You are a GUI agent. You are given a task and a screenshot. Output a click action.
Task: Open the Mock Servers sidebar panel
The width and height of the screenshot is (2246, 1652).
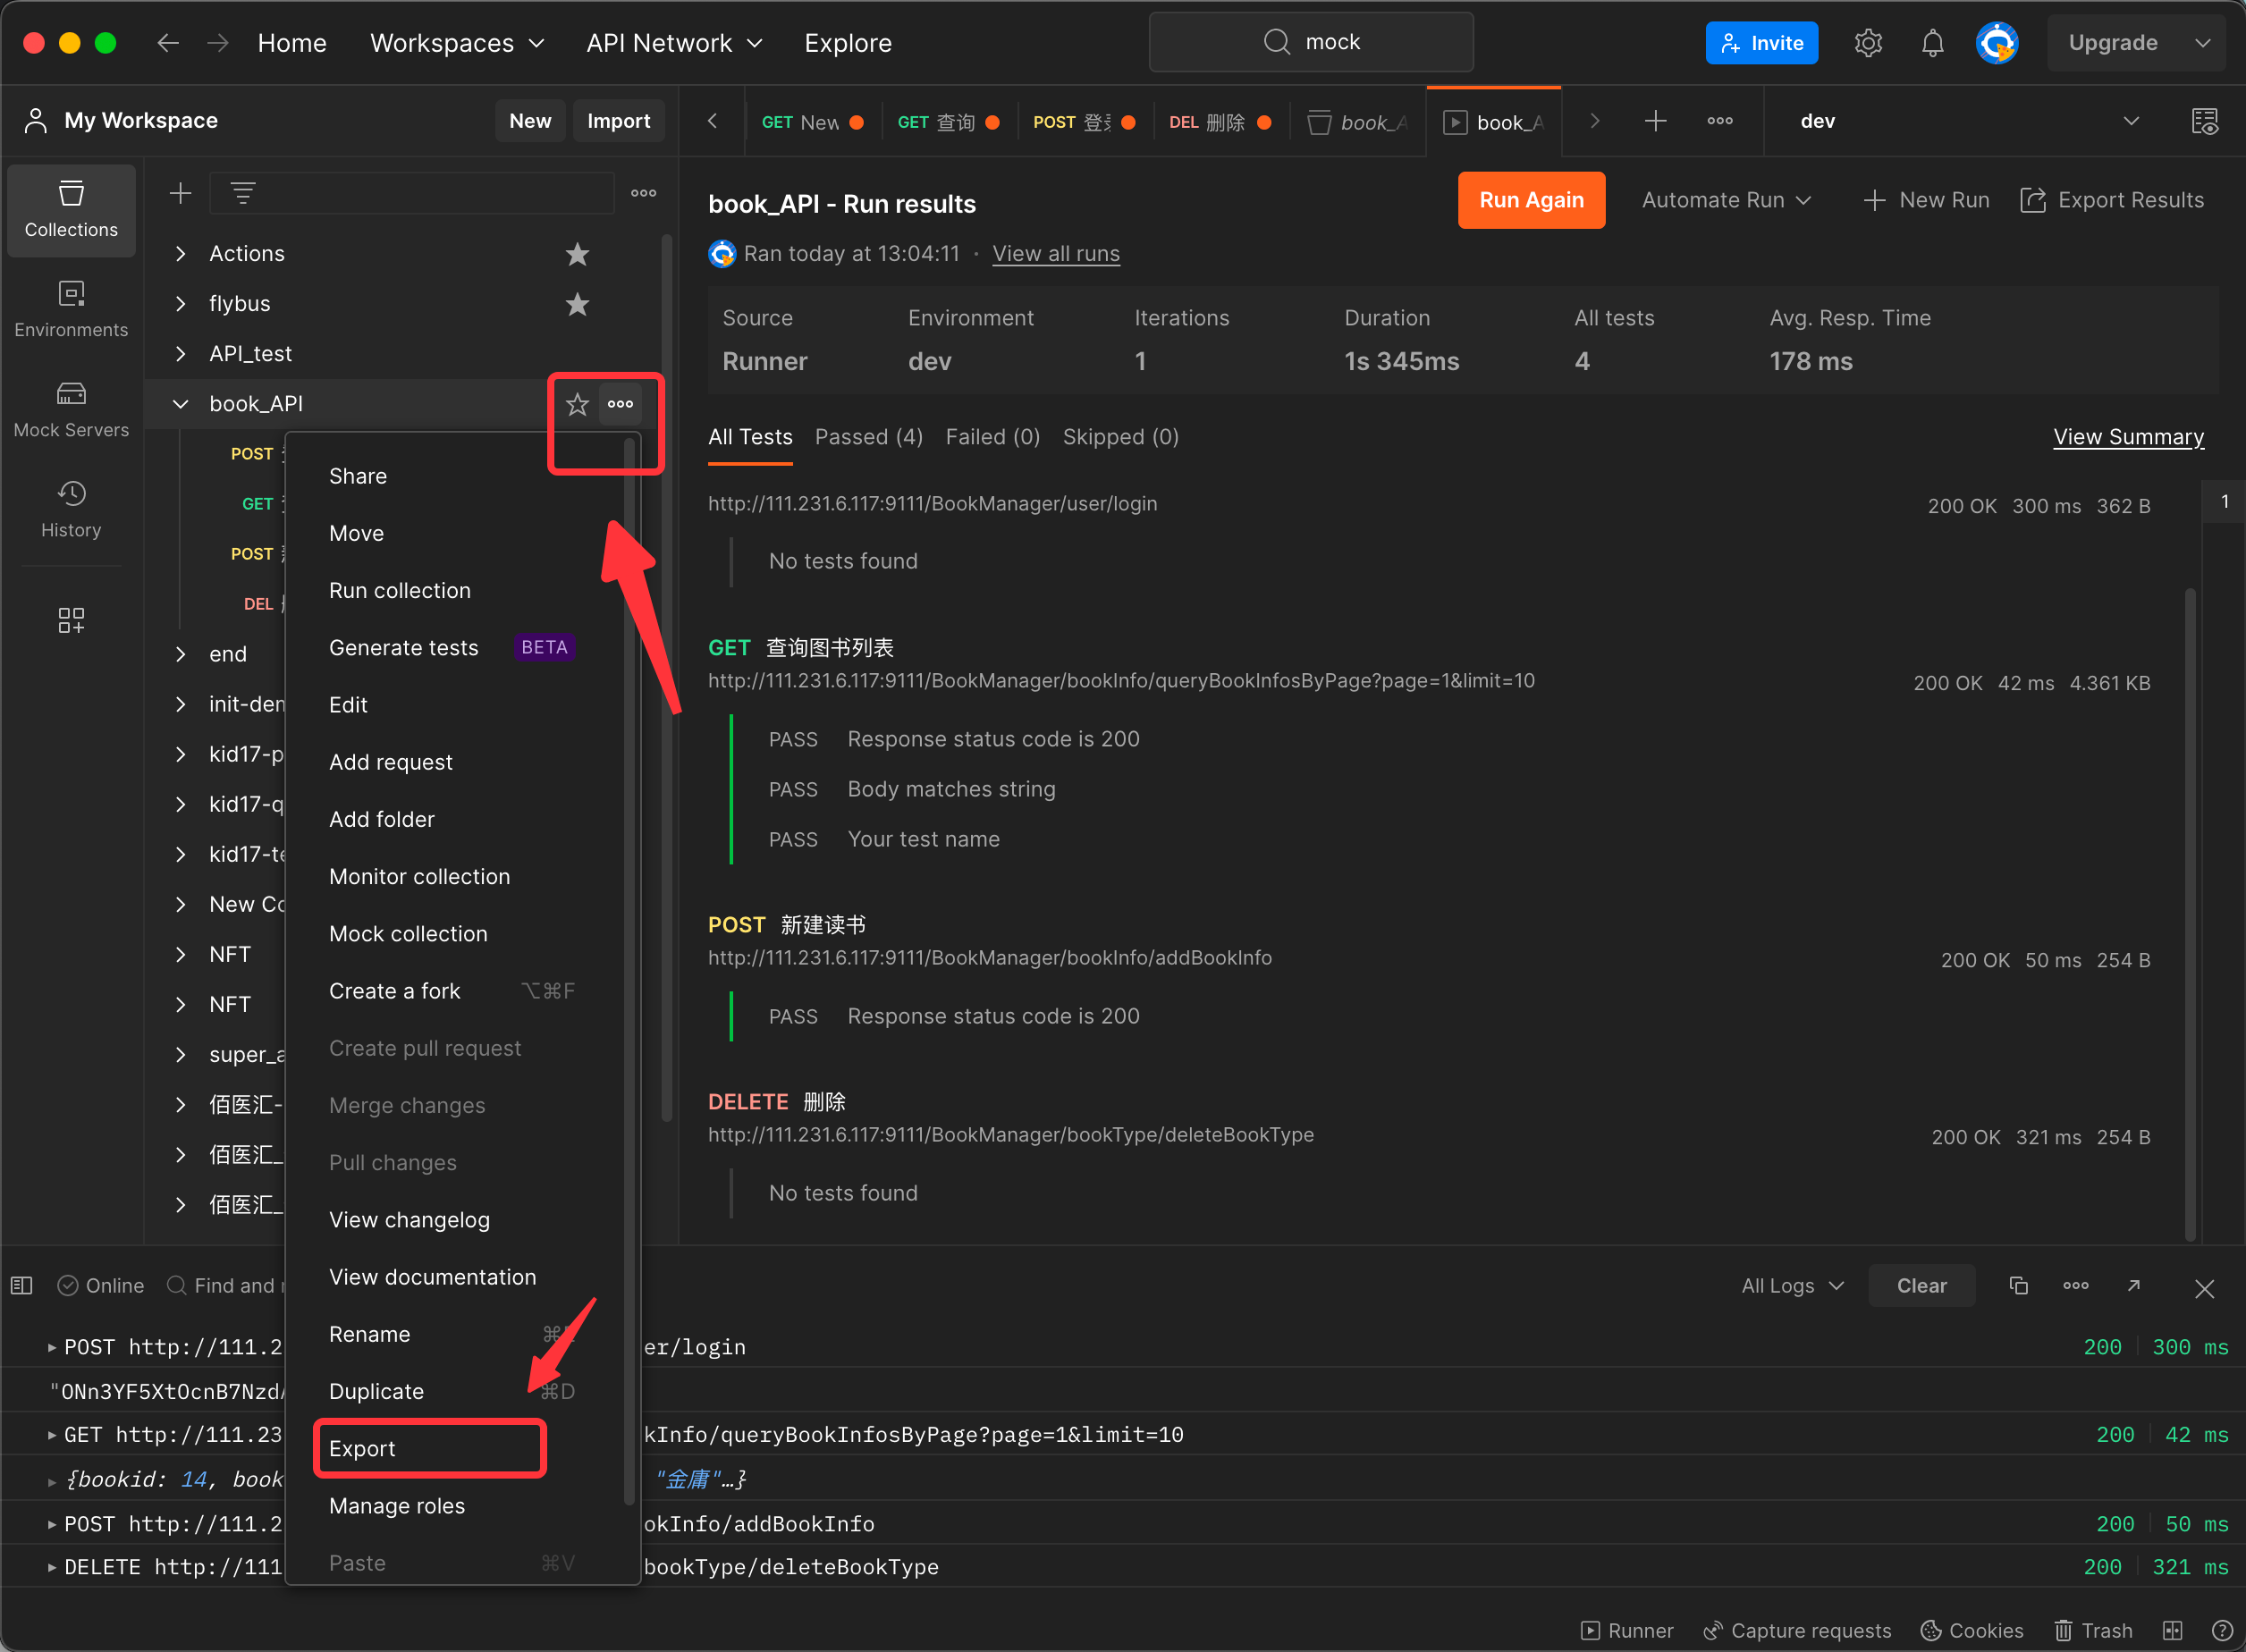click(x=71, y=410)
